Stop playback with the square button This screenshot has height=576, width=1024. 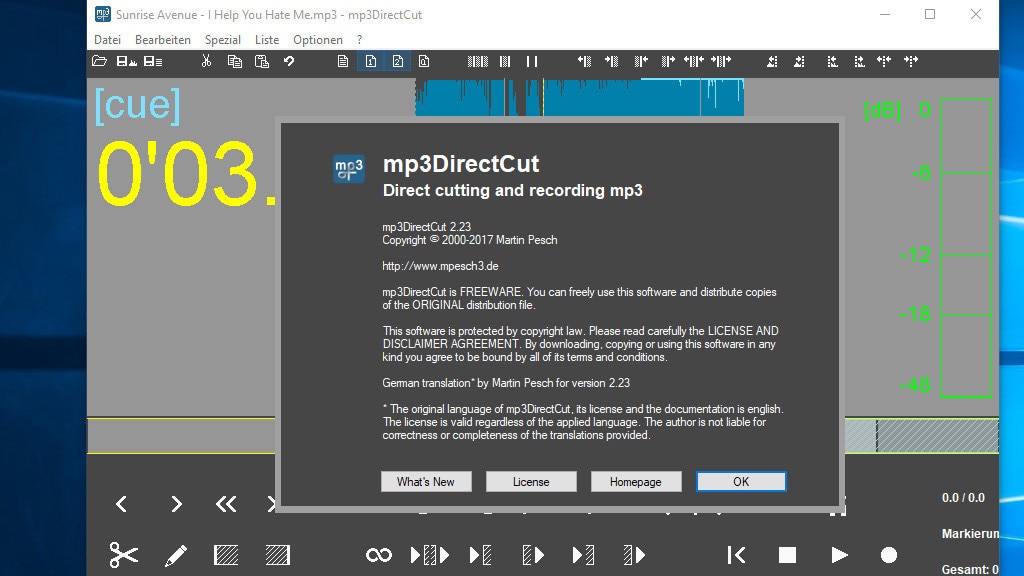(789, 554)
